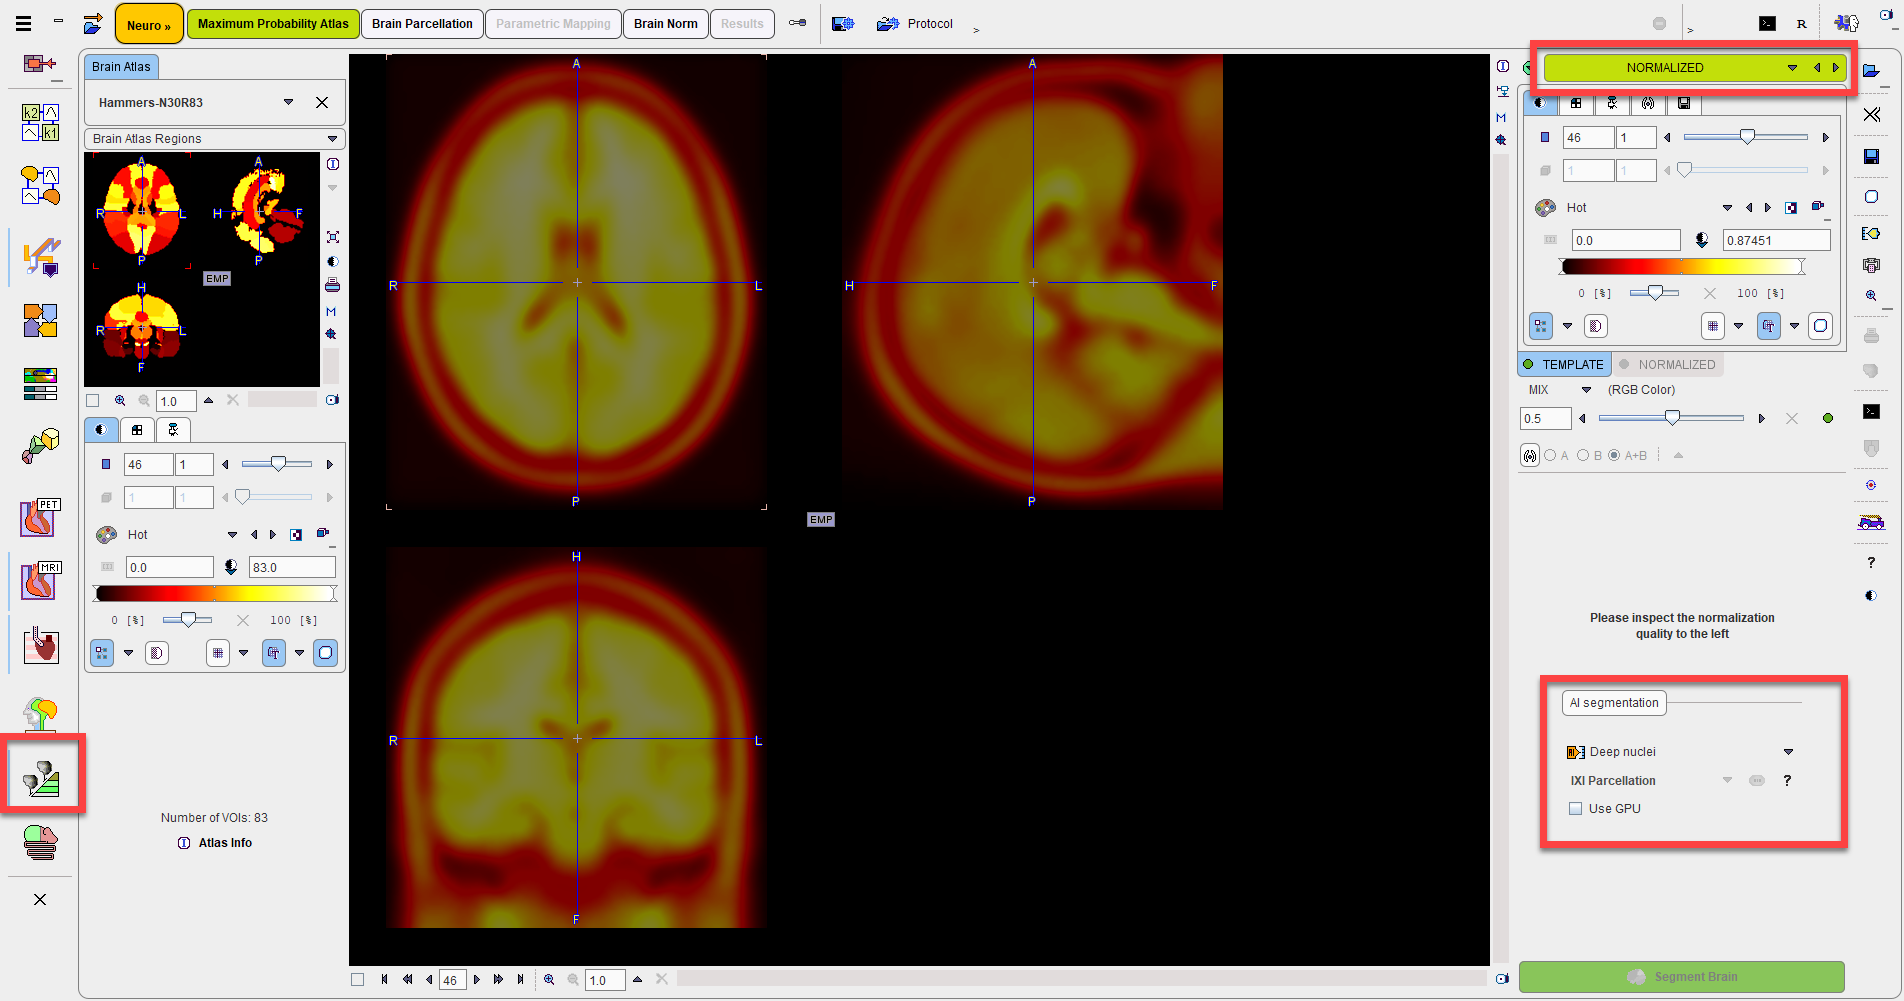Toggle checkbox at bottom-left of main viewer
The height and width of the screenshot is (1001, 1904).
[x=357, y=980]
